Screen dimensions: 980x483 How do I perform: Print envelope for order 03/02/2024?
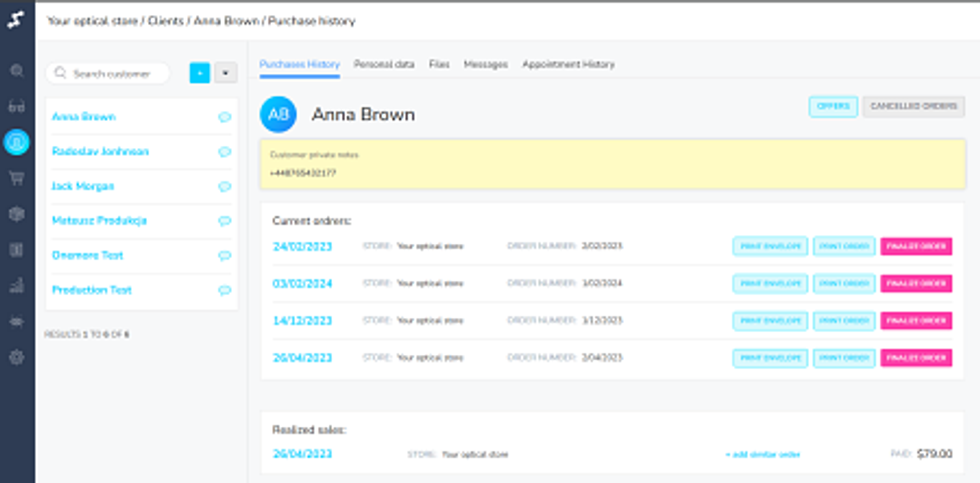pyautogui.click(x=769, y=283)
